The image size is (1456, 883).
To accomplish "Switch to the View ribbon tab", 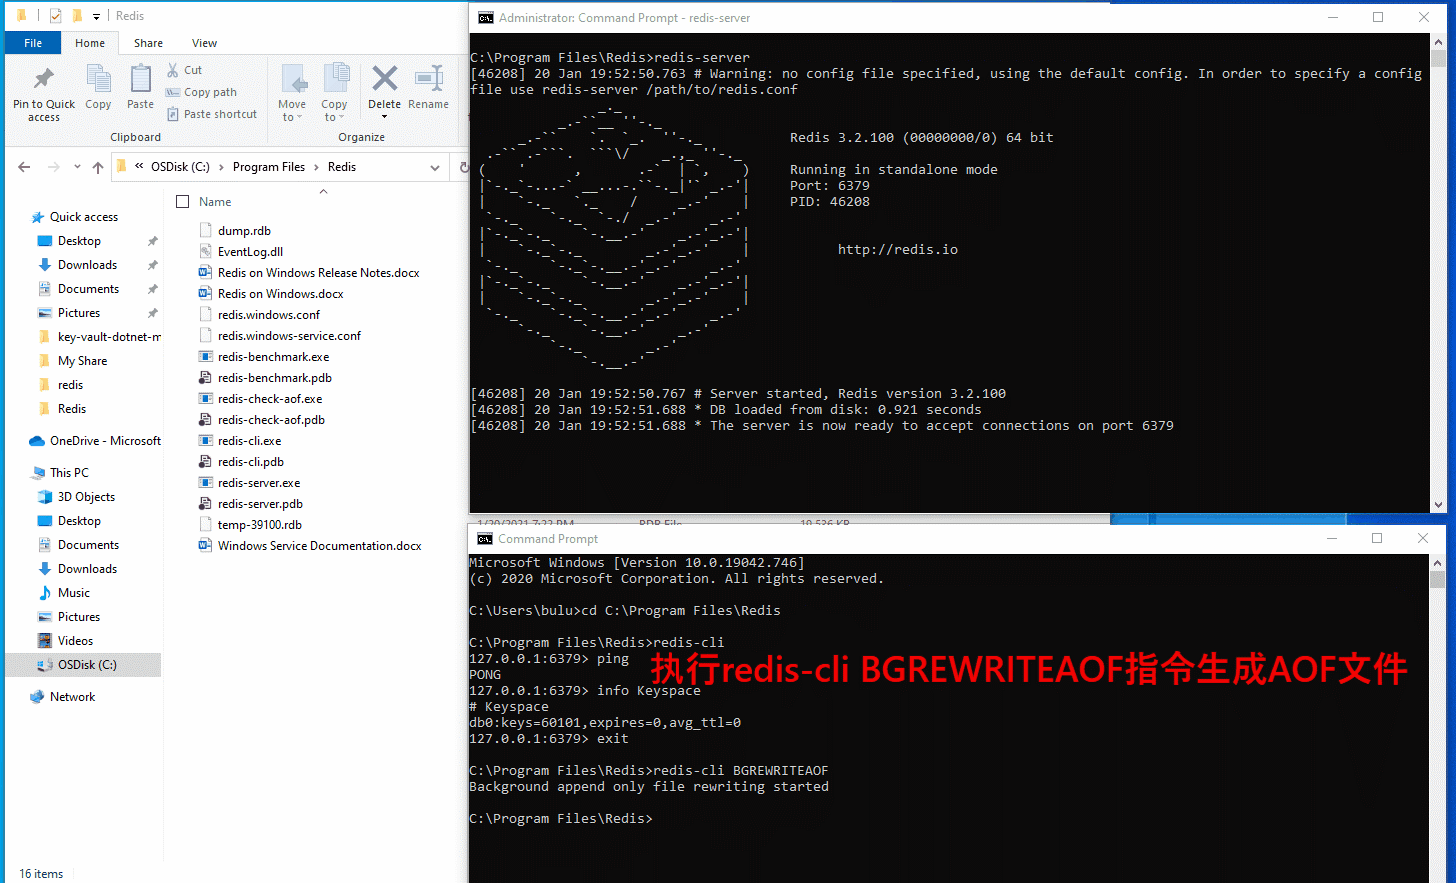I will pyautogui.click(x=204, y=43).
